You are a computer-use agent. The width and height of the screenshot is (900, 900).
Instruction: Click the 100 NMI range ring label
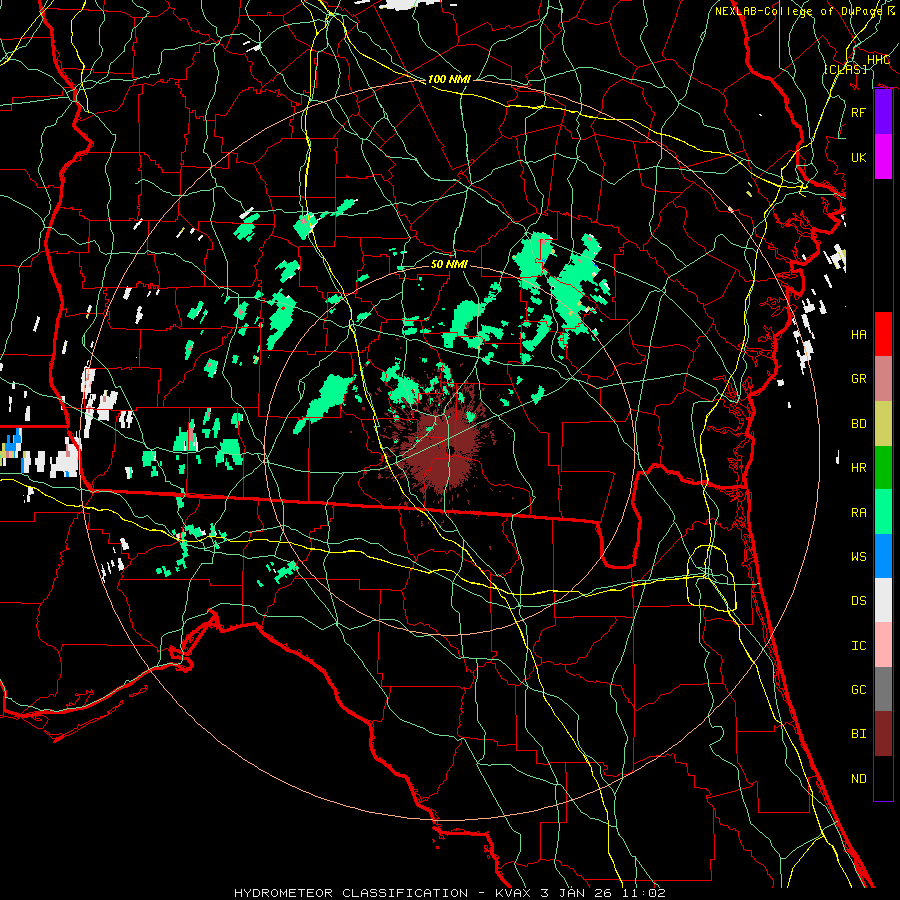click(x=449, y=79)
